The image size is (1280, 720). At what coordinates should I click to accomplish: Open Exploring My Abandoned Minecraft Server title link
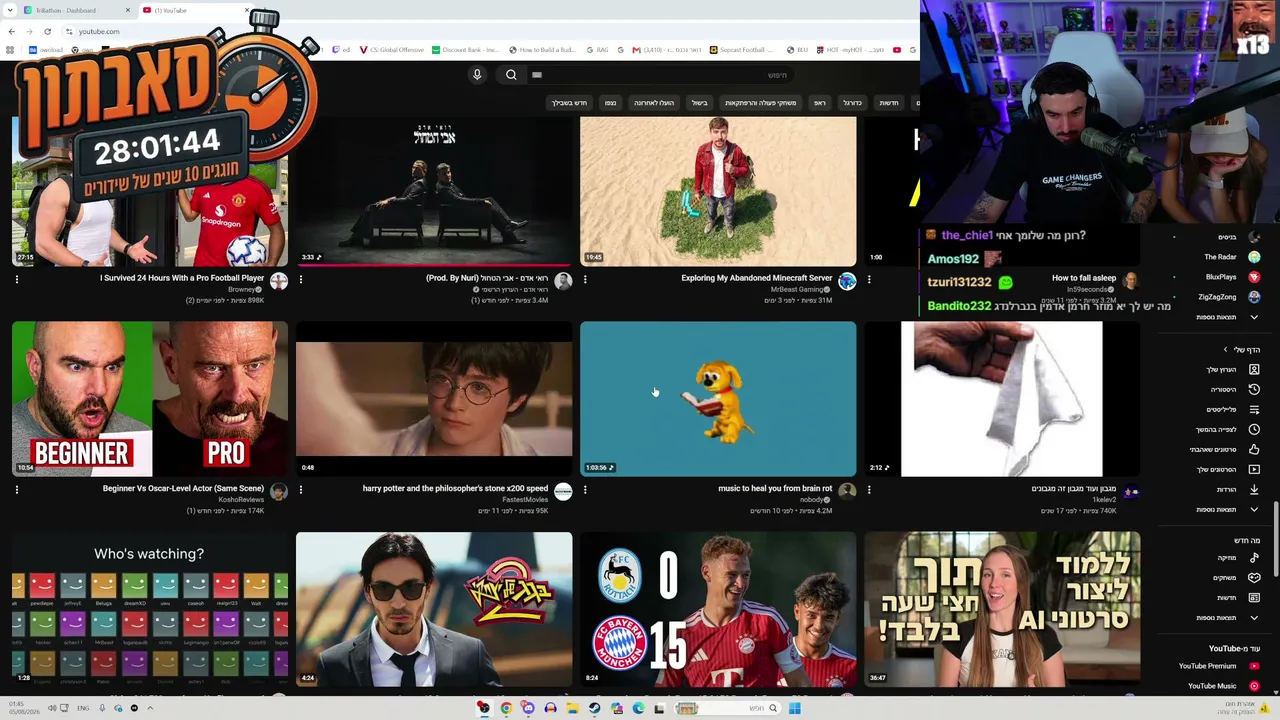pos(757,278)
